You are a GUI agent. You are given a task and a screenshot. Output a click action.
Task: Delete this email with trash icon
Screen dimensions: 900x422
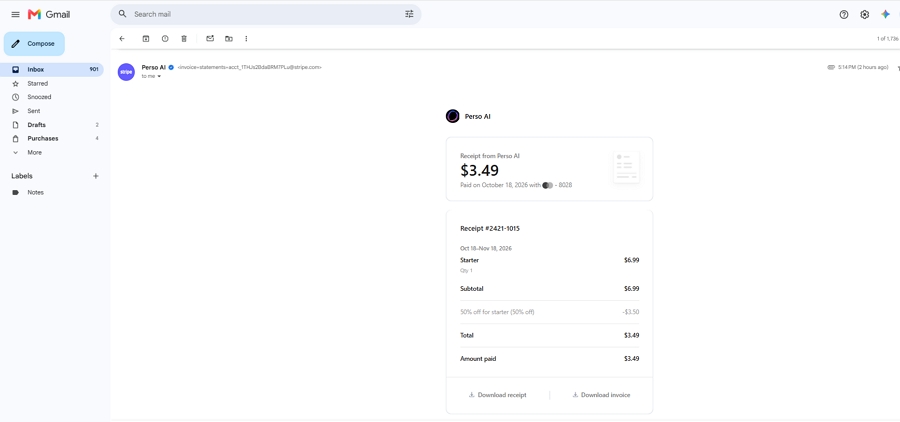[184, 38]
